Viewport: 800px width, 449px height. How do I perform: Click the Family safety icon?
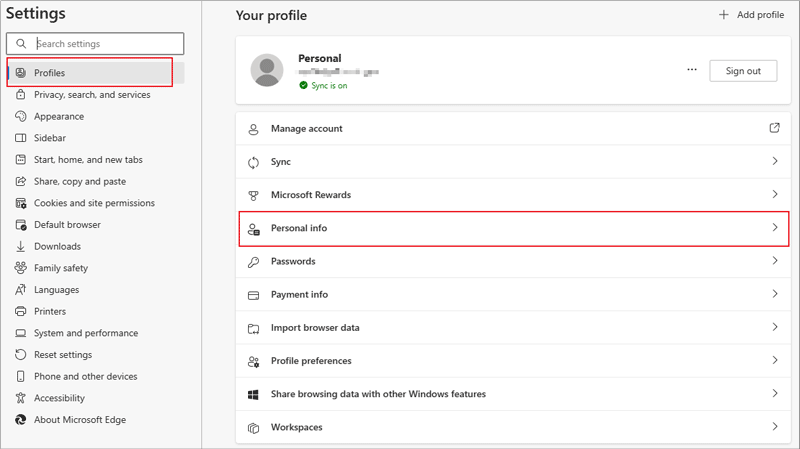(x=20, y=268)
